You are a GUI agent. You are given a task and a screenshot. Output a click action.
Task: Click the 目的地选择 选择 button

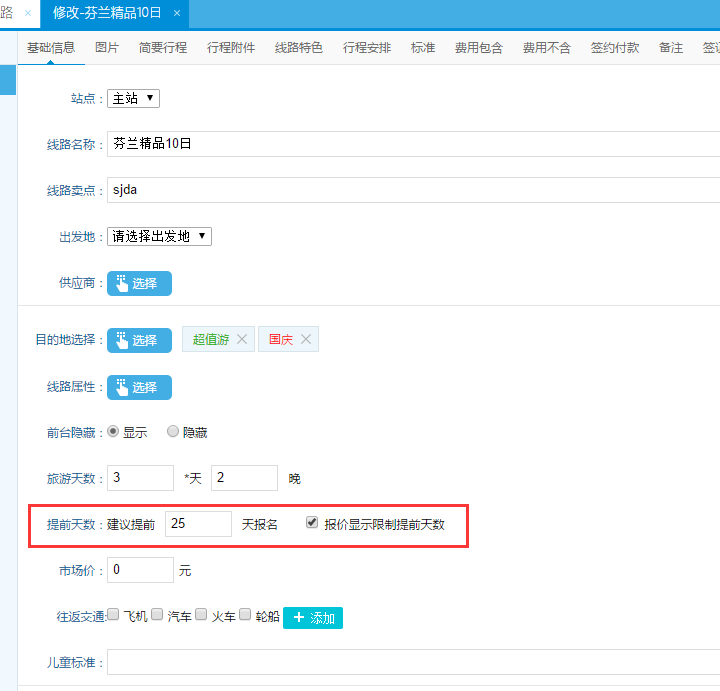(x=139, y=340)
